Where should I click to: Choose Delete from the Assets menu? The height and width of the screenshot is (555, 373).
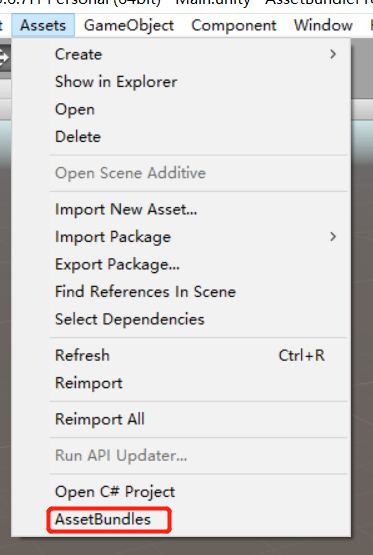[181, 137]
